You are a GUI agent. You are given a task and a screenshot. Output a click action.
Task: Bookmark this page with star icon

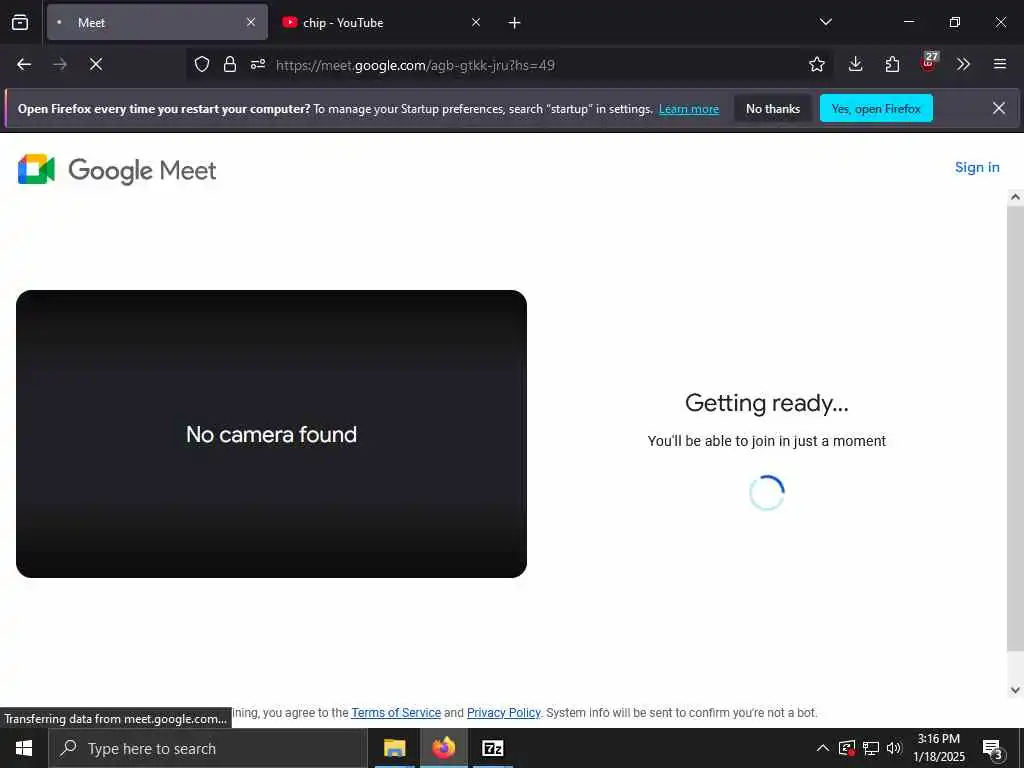coord(816,65)
